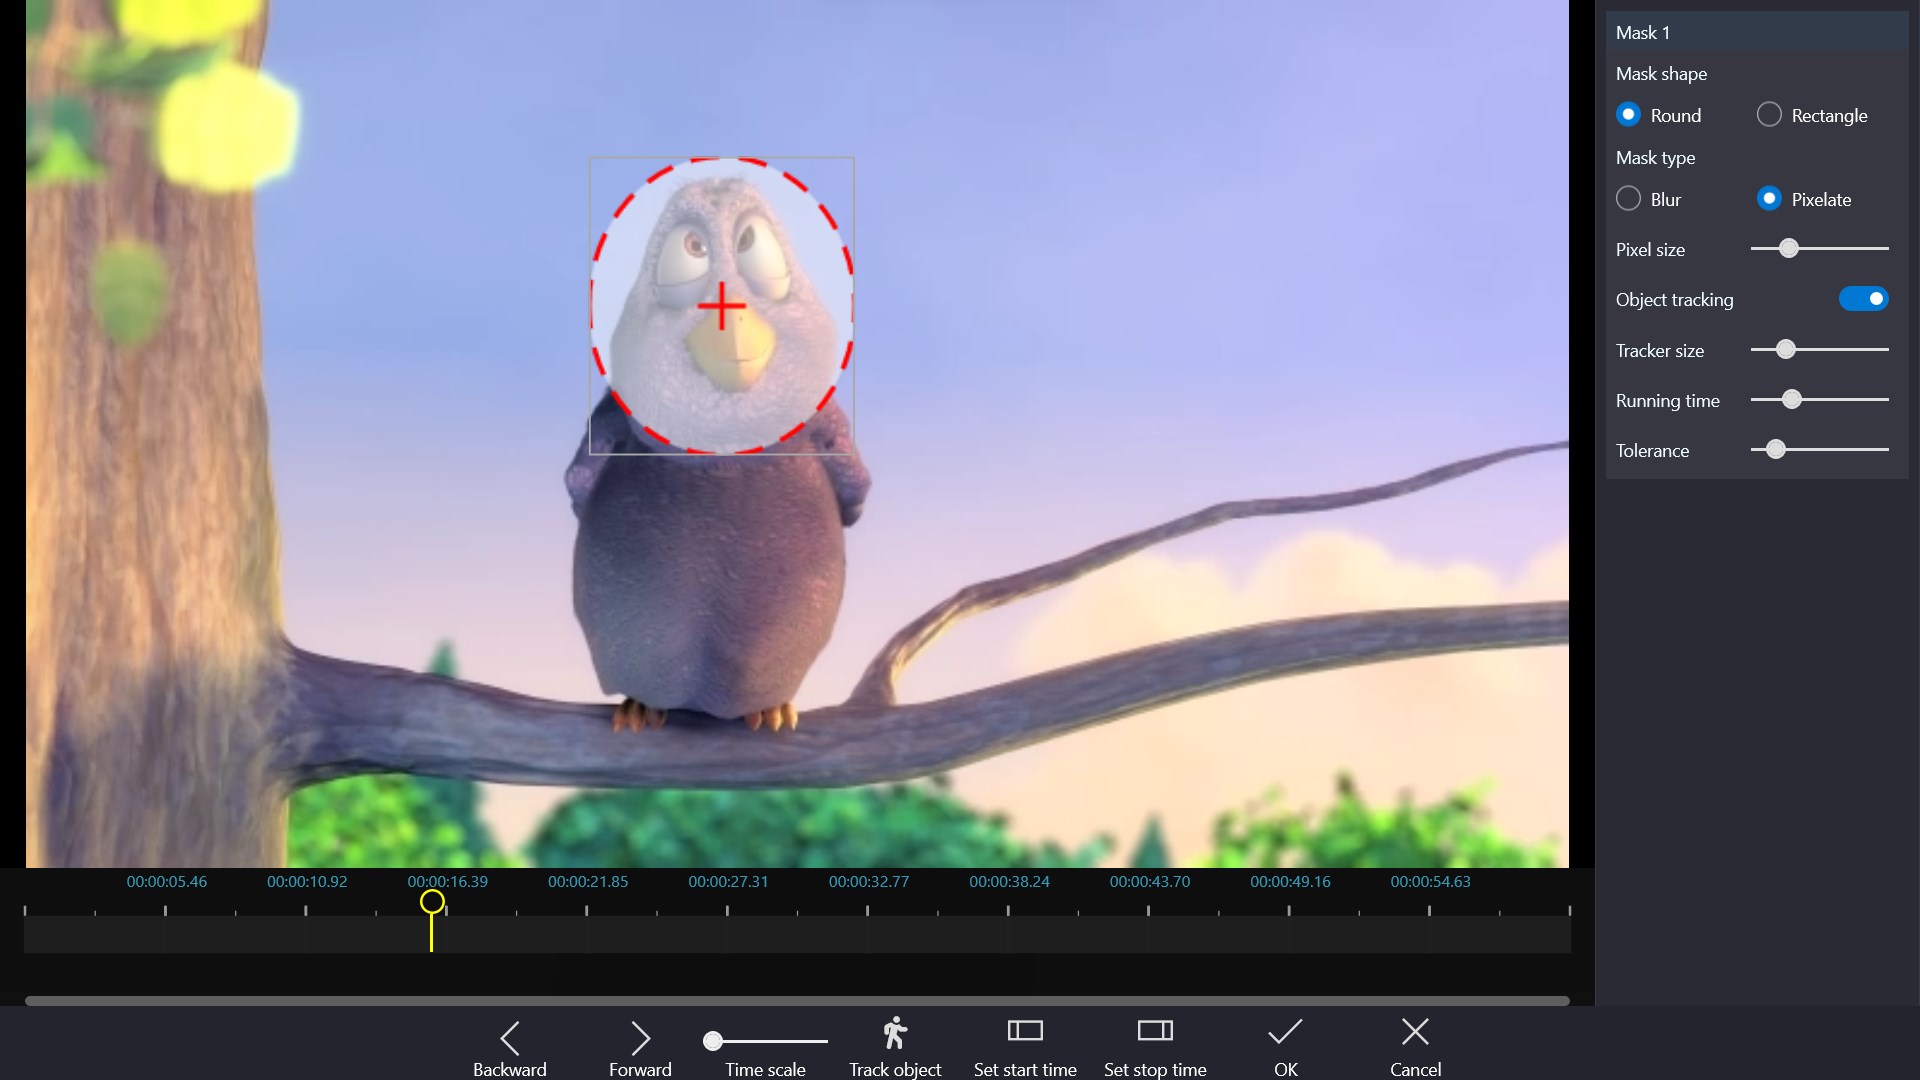Screen dimensions: 1920x1080
Task: Click the Cancel cross icon
Action: tap(1416, 1032)
